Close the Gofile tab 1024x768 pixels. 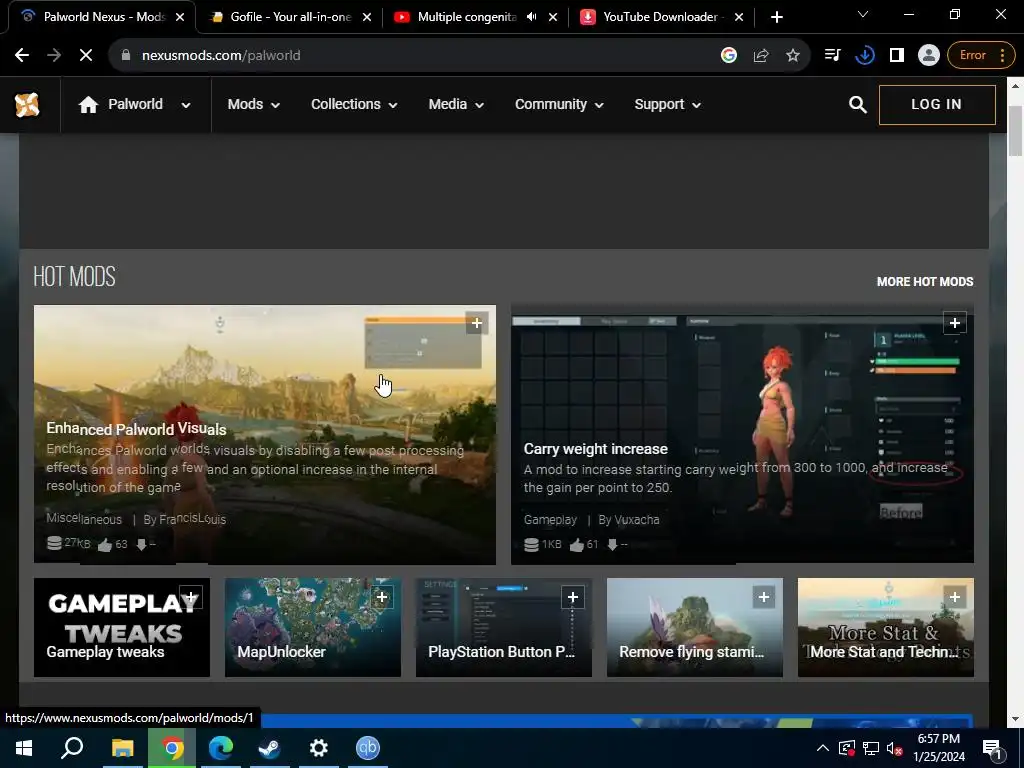367,17
